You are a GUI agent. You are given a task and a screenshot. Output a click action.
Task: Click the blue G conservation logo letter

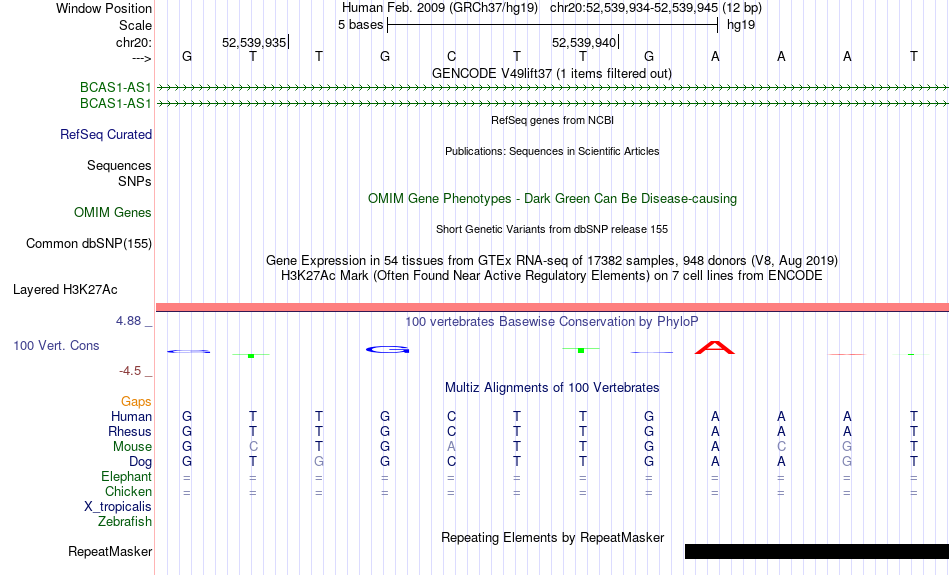point(388,350)
